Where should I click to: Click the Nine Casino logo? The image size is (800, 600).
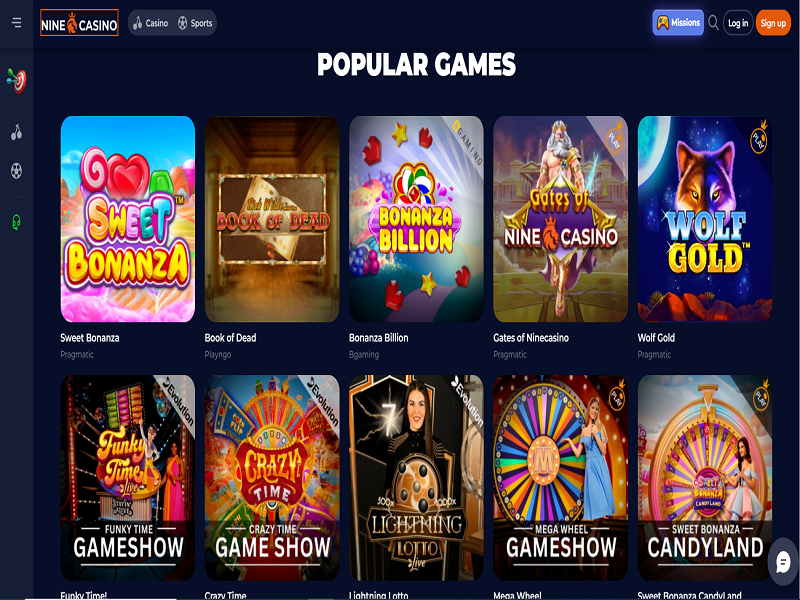point(79,23)
